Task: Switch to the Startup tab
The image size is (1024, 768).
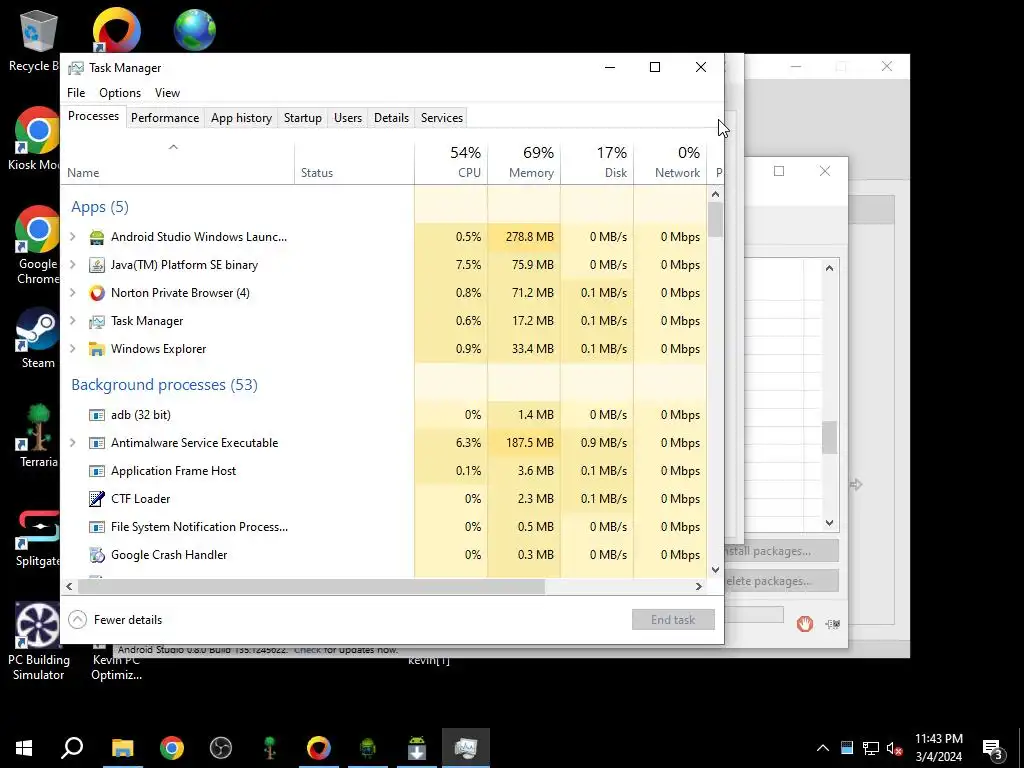Action: (x=302, y=118)
